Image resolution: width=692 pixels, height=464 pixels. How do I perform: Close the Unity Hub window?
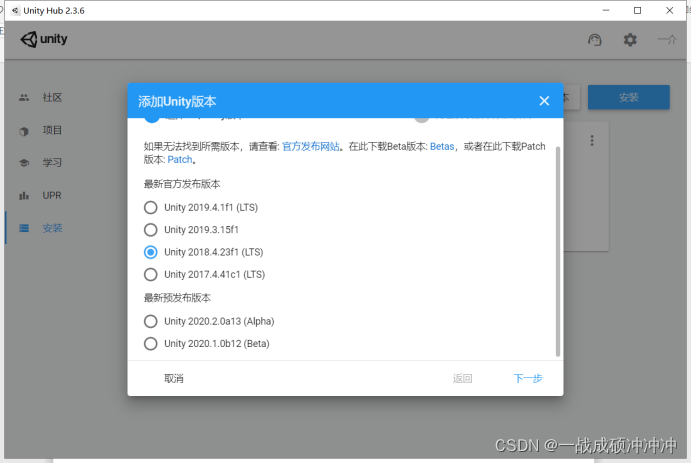pos(669,11)
